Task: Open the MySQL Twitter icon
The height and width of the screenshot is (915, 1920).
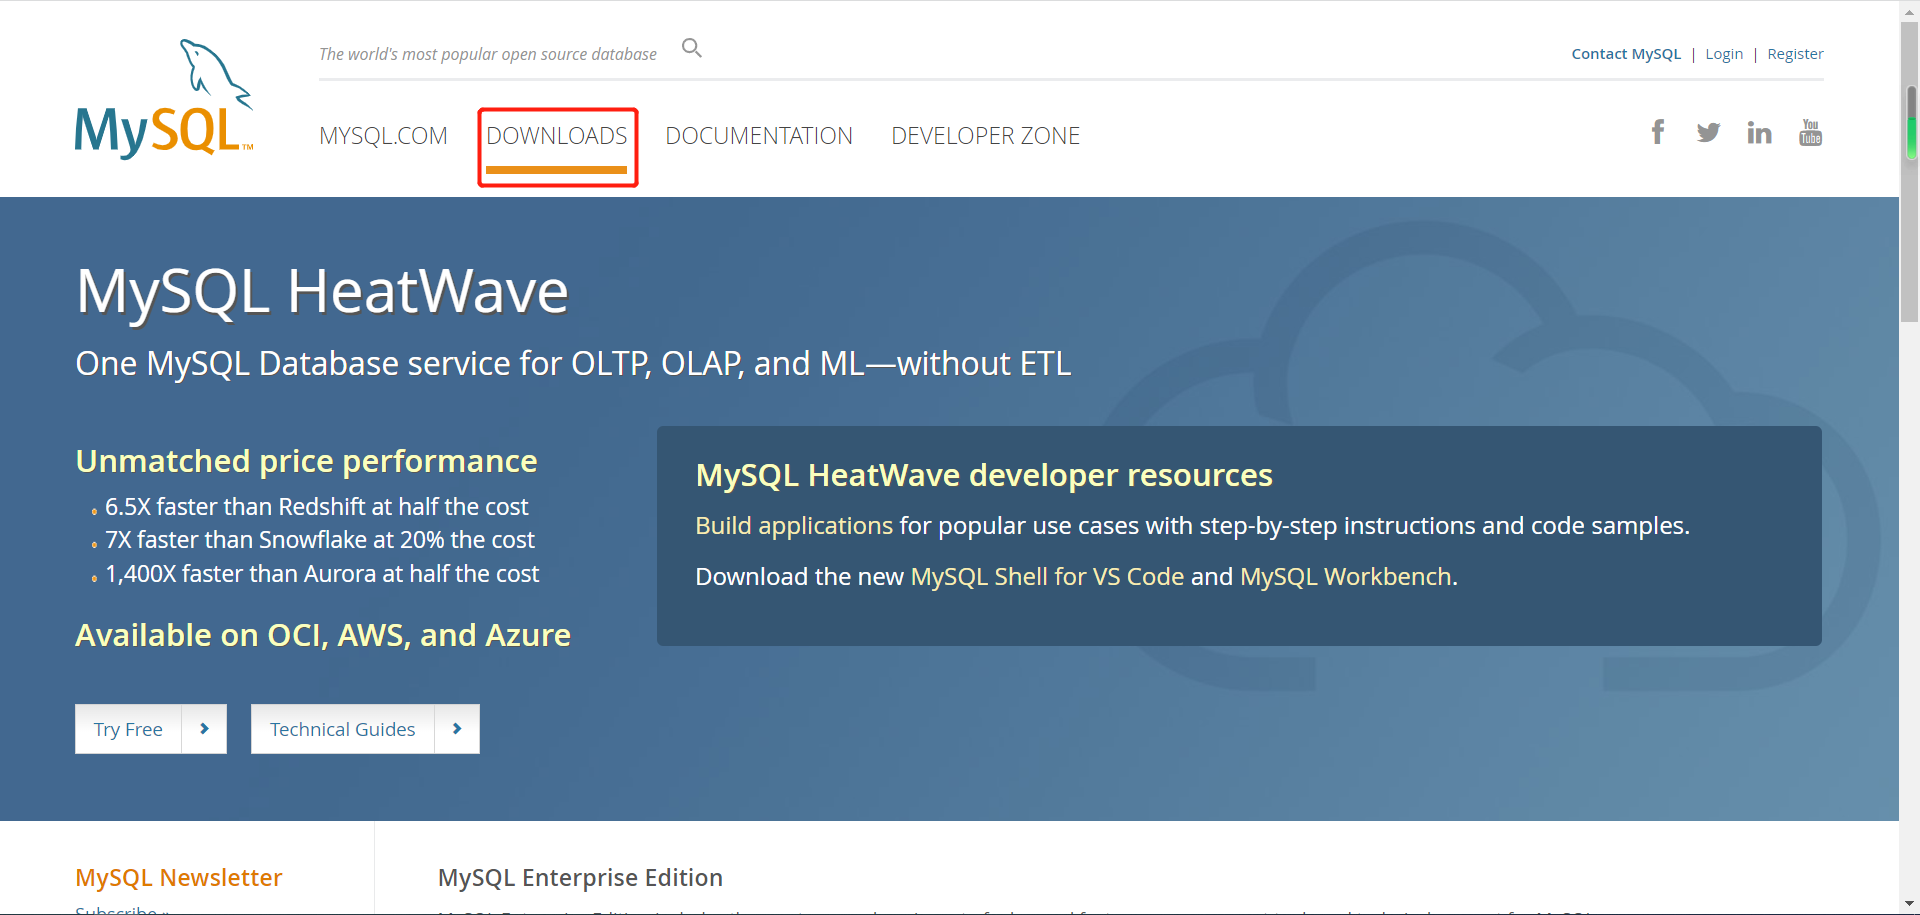Action: pyautogui.click(x=1708, y=132)
